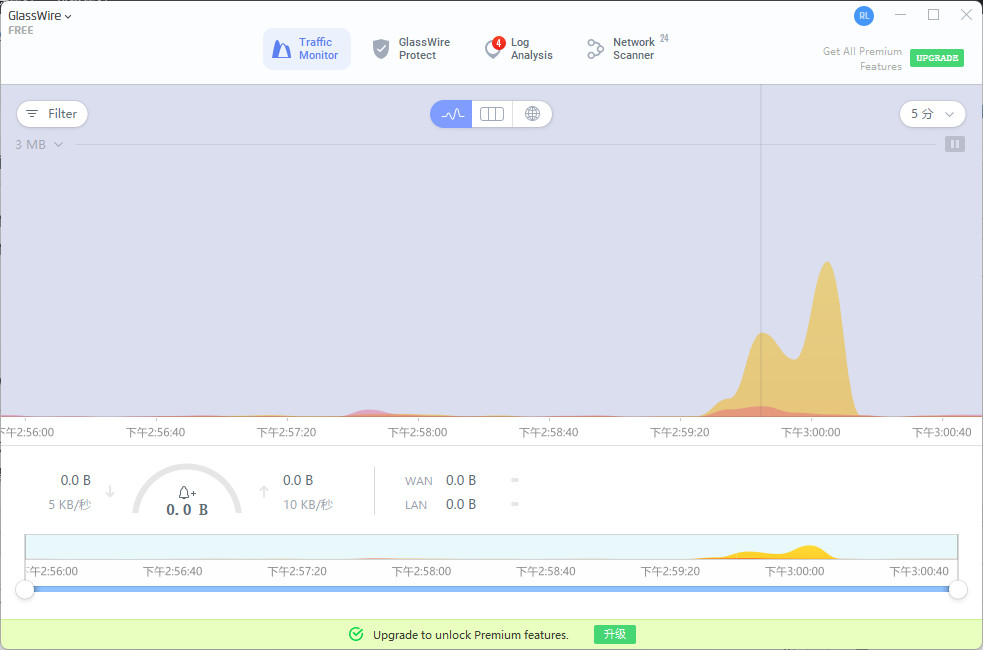Image resolution: width=983 pixels, height=650 pixels.
Task: Open the Filter panel
Action: pos(52,114)
